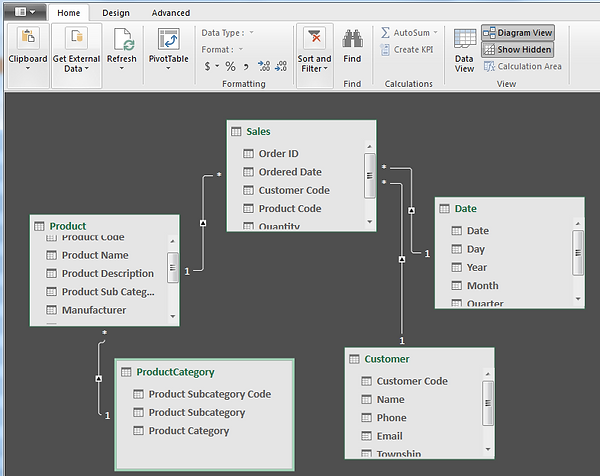Toggle Diagram View

pos(518,33)
